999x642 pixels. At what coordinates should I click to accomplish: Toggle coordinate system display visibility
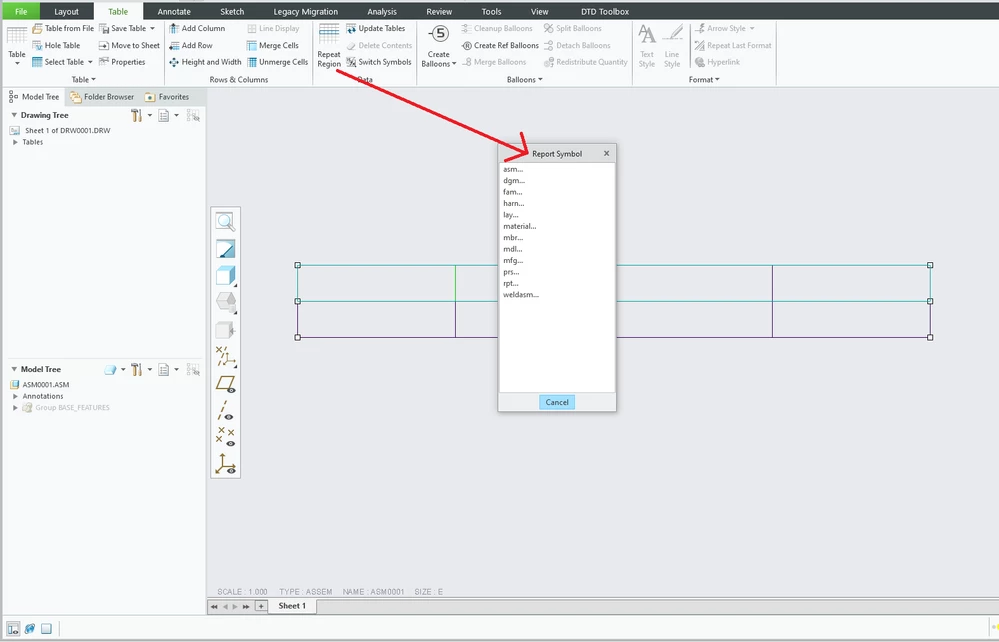pos(226,464)
